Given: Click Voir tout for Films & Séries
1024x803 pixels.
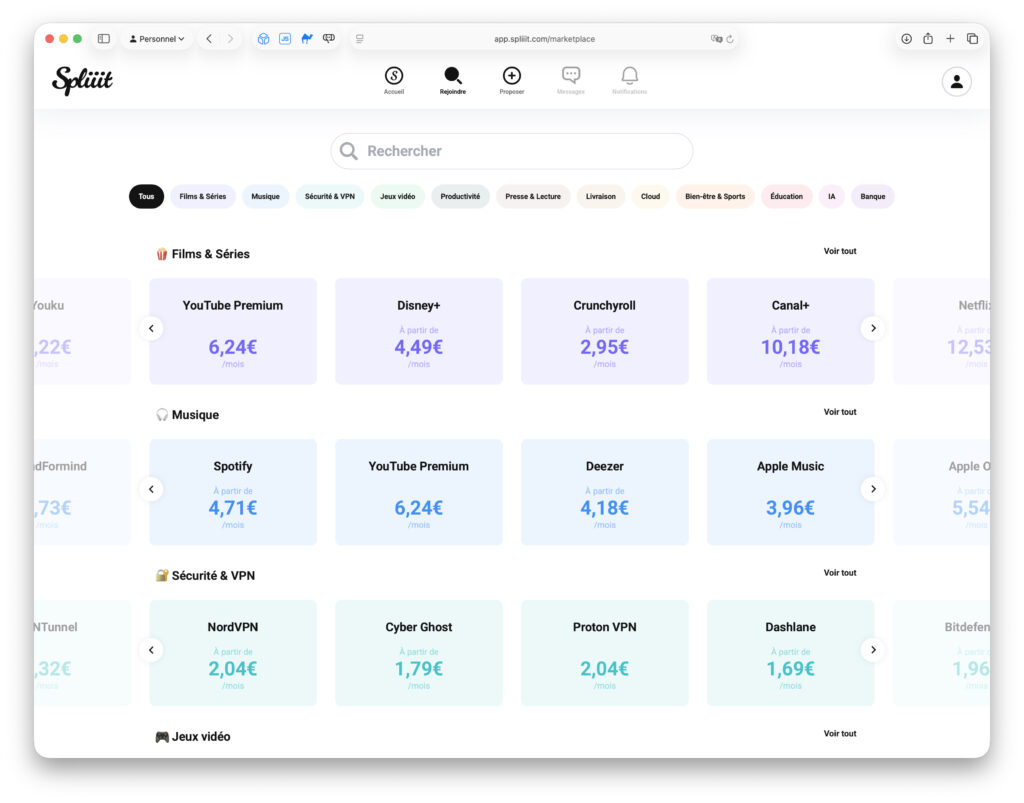Looking at the screenshot, I should coord(839,251).
